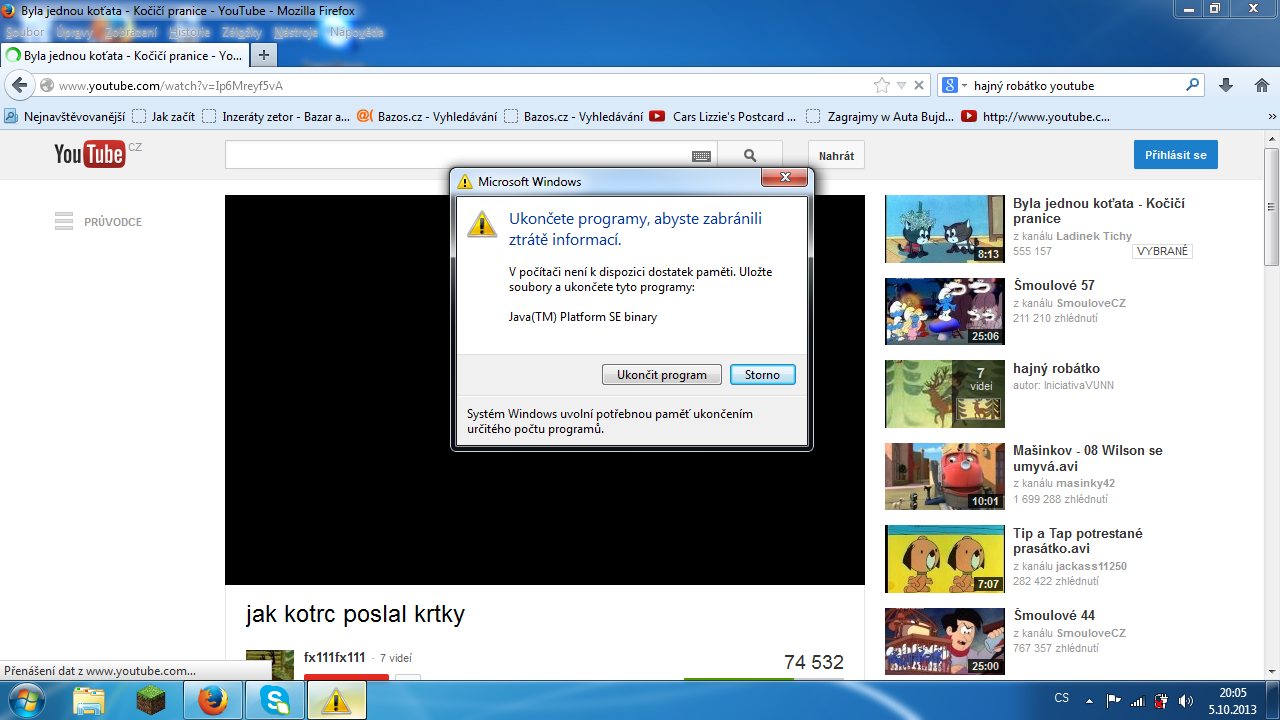
Task: Click the Firefox address bar URL
Action: tap(171, 86)
